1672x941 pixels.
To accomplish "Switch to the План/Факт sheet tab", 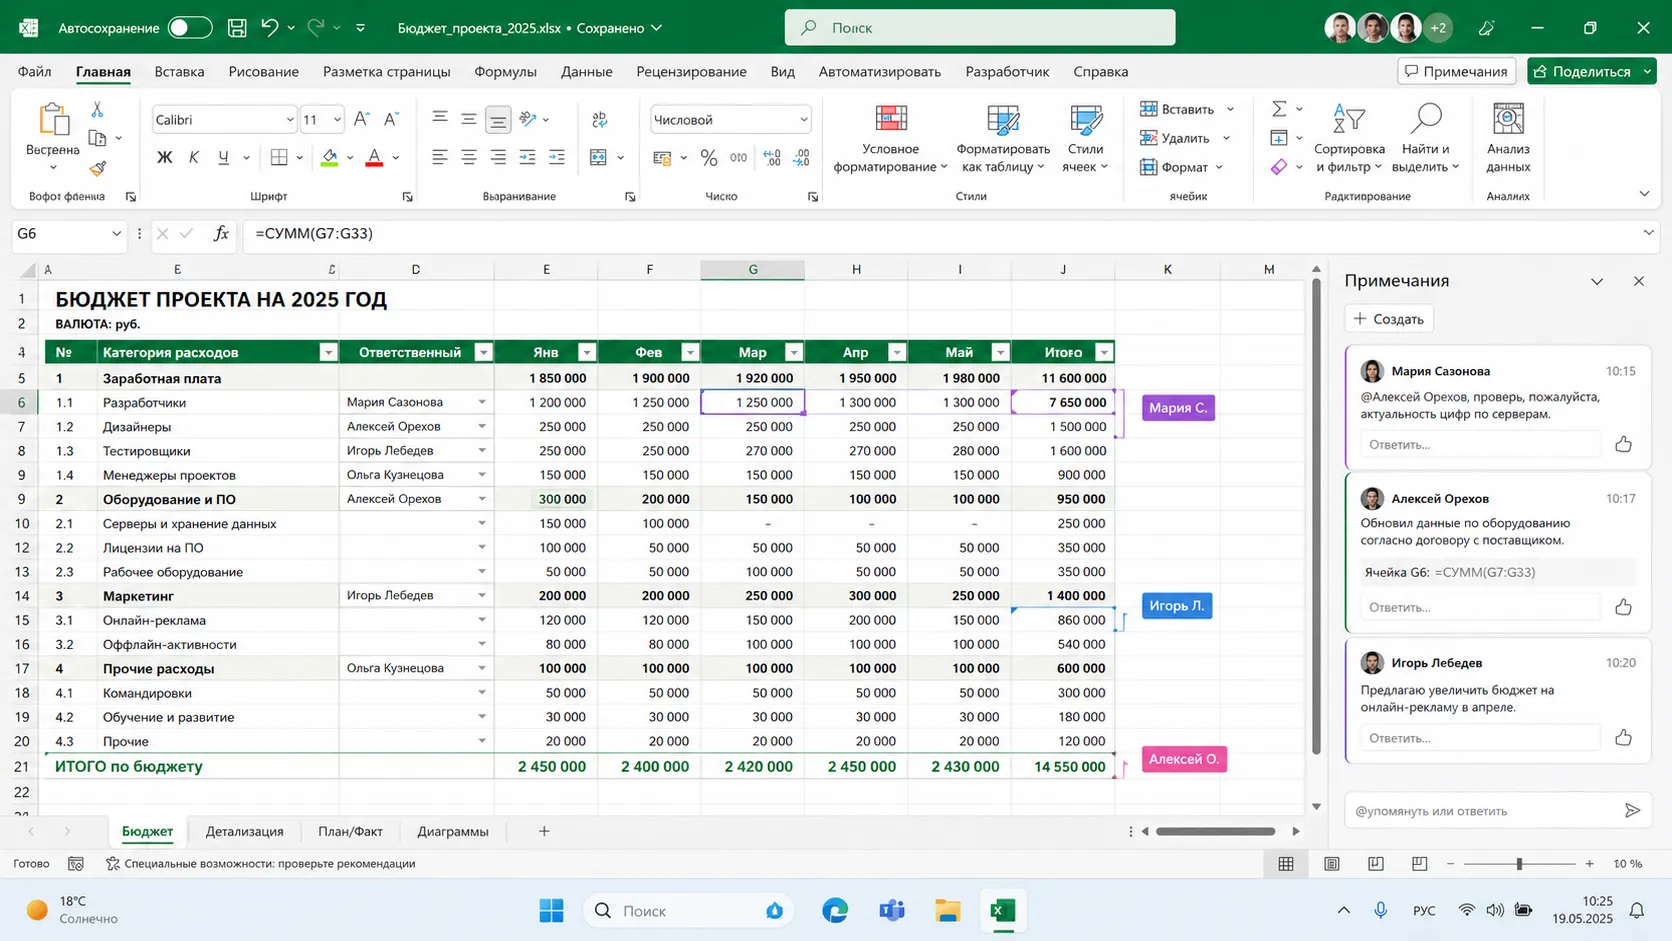I will [x=350, y=831].
